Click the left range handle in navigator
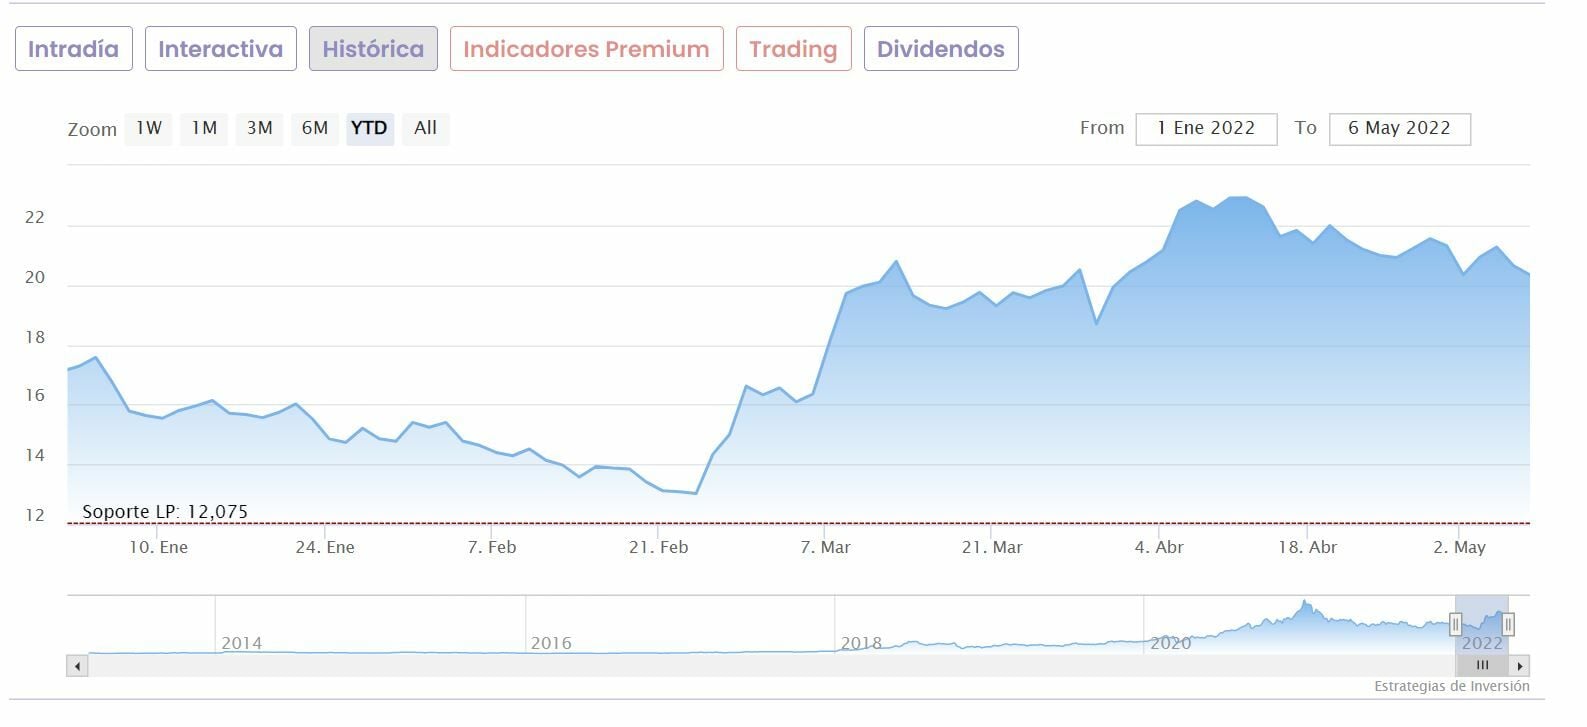Image resolution: width=1587 pixels, height=727 pixels. 1456,625
